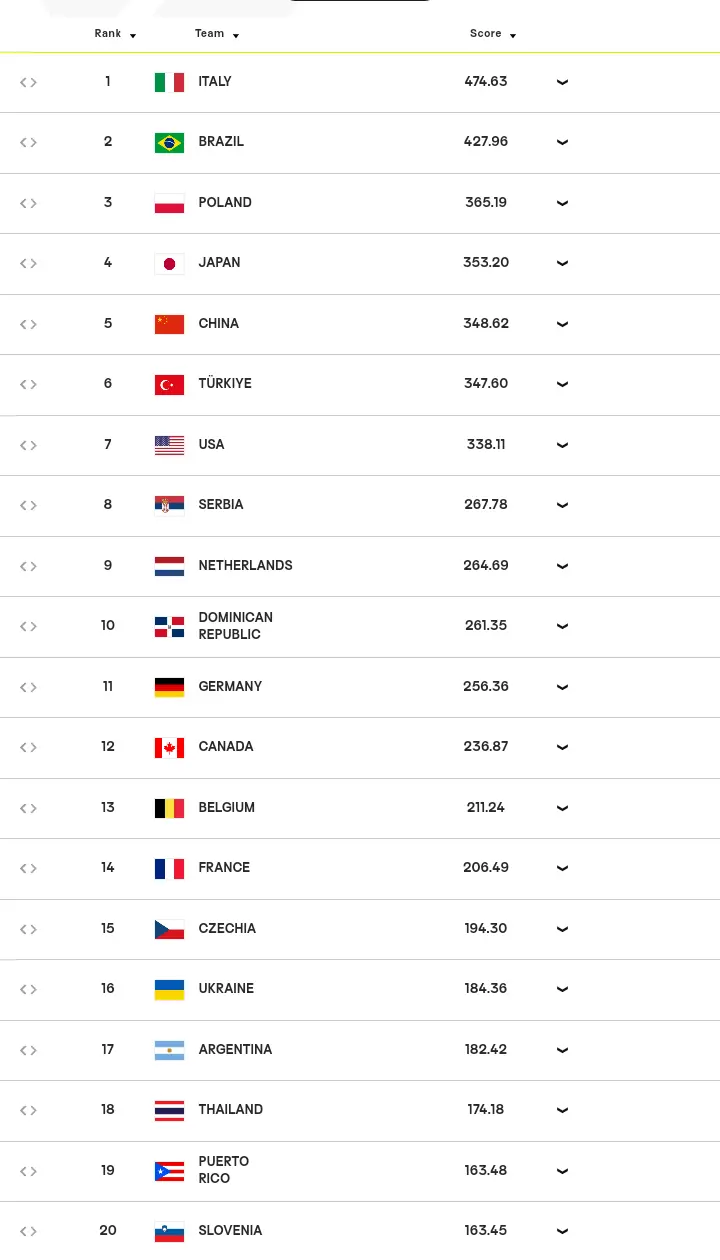Expand Italy's score details chevron
The height and width of the screenshot is (1260, 720).
[562, 82]
